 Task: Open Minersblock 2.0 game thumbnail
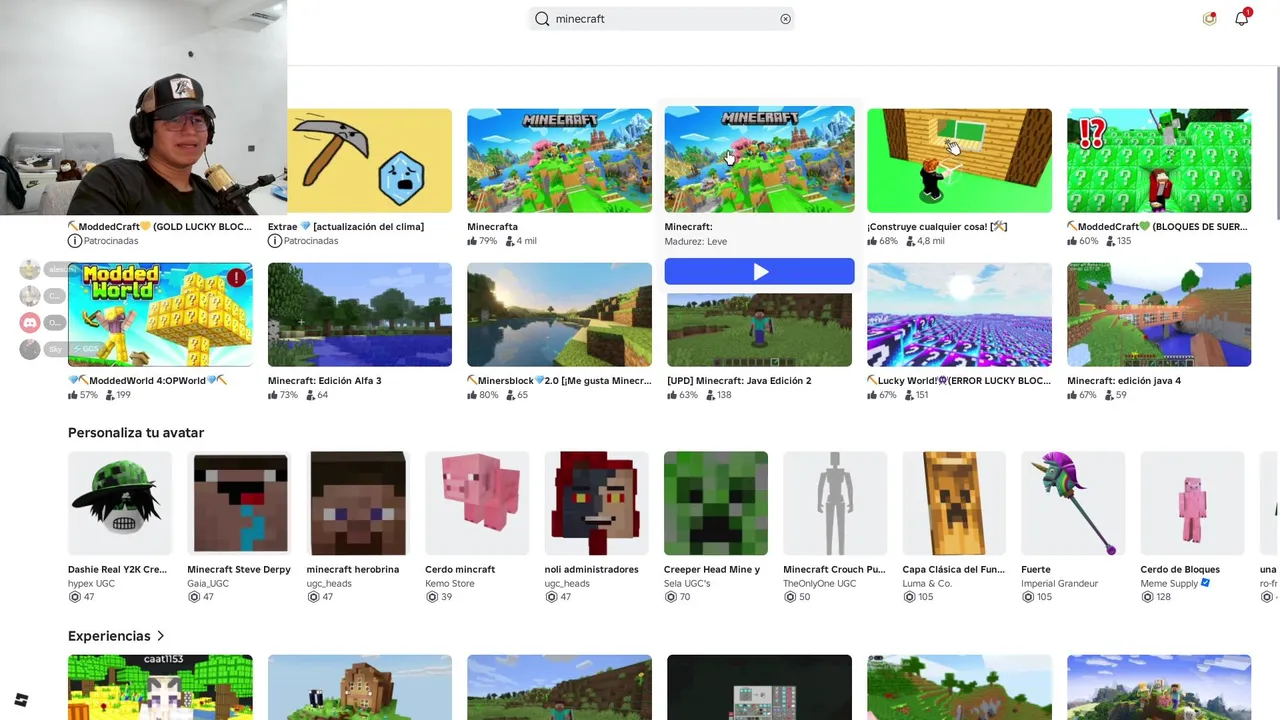[559, 314]
